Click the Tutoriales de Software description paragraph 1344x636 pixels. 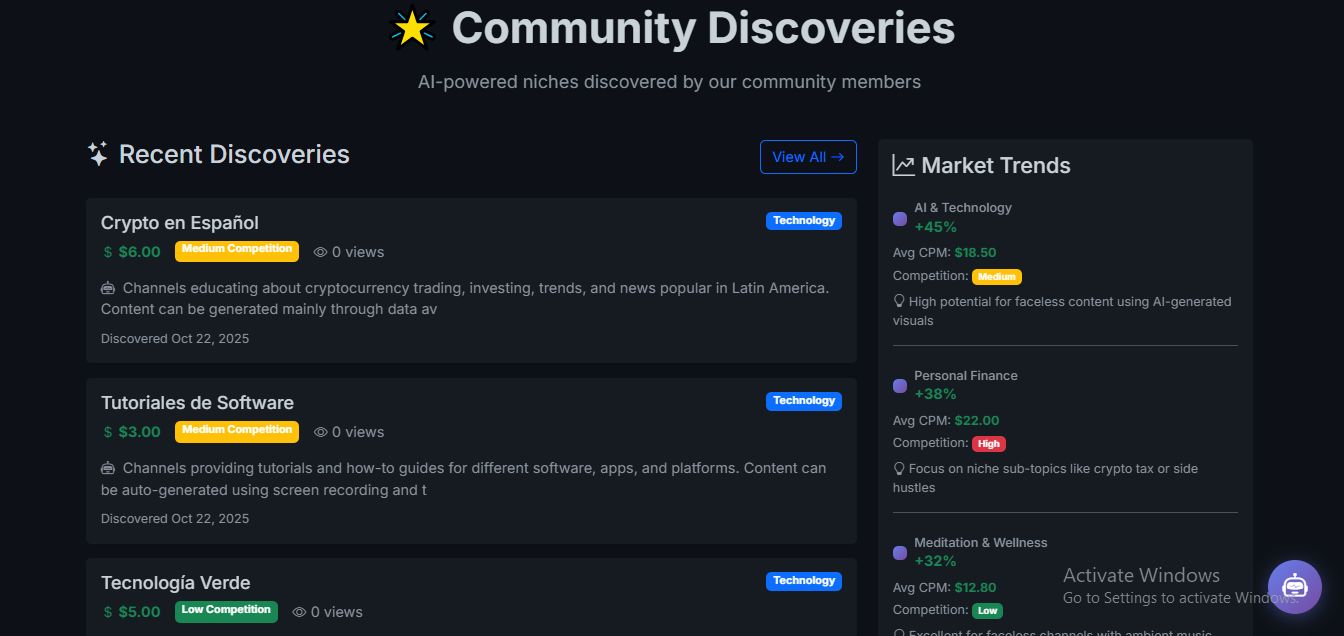(465, 479)
